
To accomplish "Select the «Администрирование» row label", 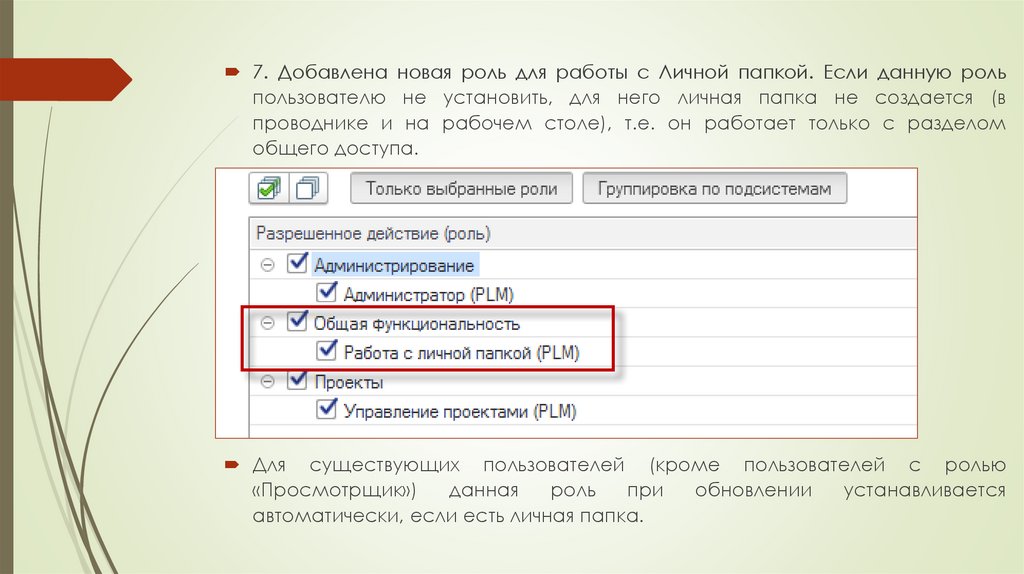I will point(394,266).
